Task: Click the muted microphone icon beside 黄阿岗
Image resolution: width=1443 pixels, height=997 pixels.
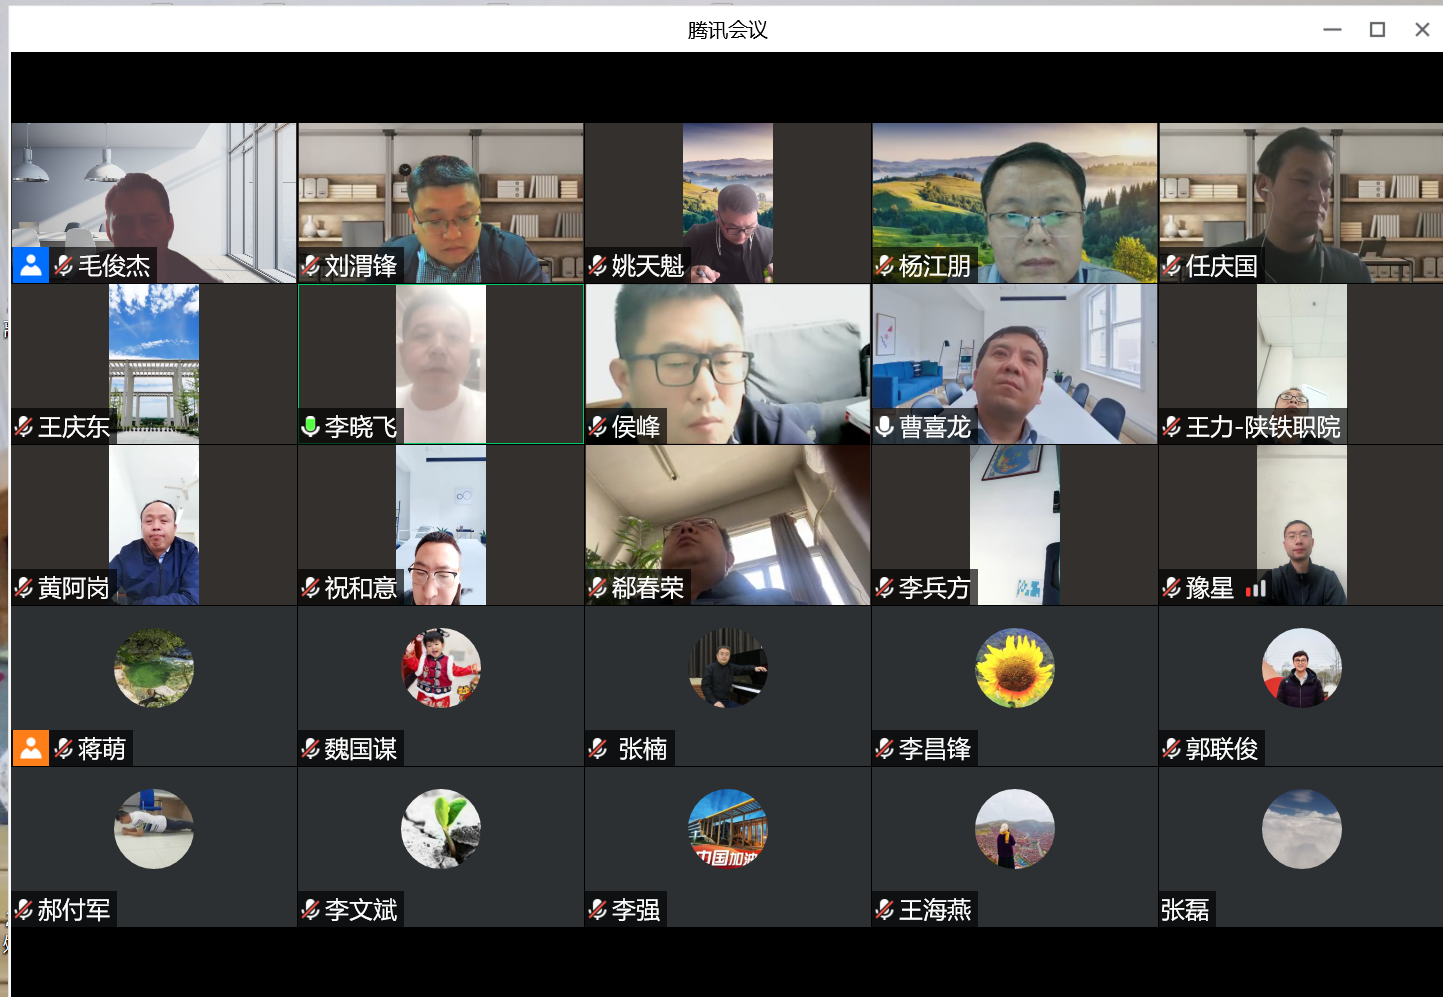Action: click(x=24, y=588)
